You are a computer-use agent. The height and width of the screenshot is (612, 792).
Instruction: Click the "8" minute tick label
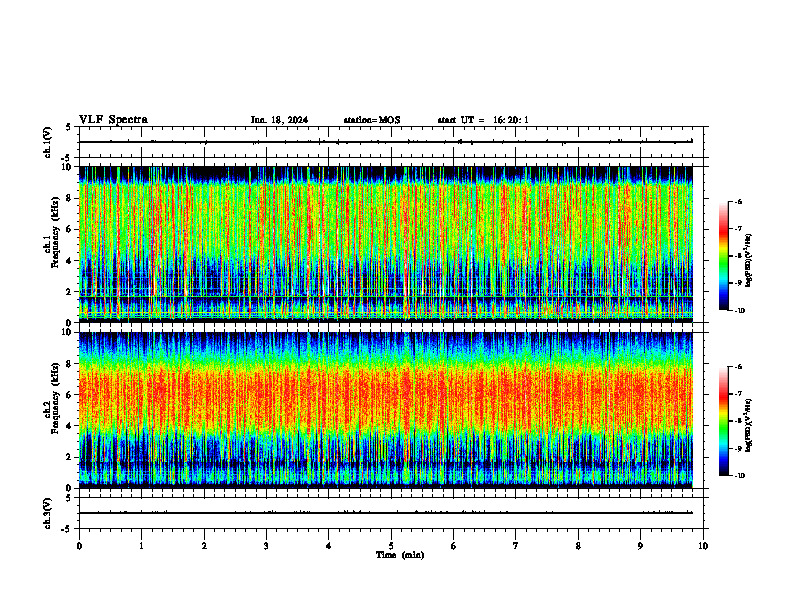coord(578,546)
